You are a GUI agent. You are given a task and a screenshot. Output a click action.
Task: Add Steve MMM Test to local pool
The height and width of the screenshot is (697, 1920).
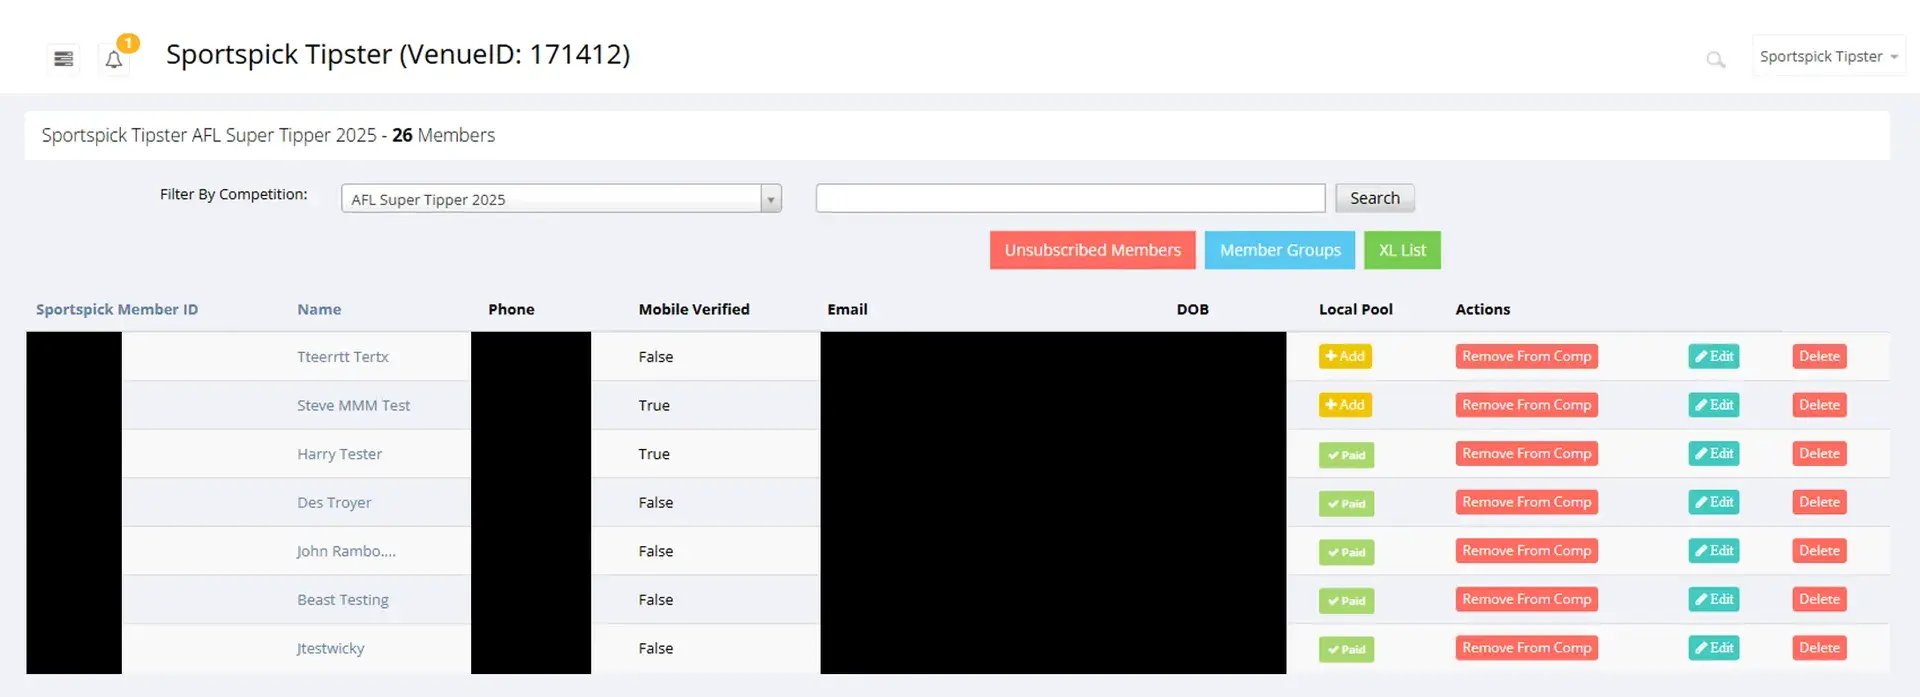click(x=1345, y=405)
